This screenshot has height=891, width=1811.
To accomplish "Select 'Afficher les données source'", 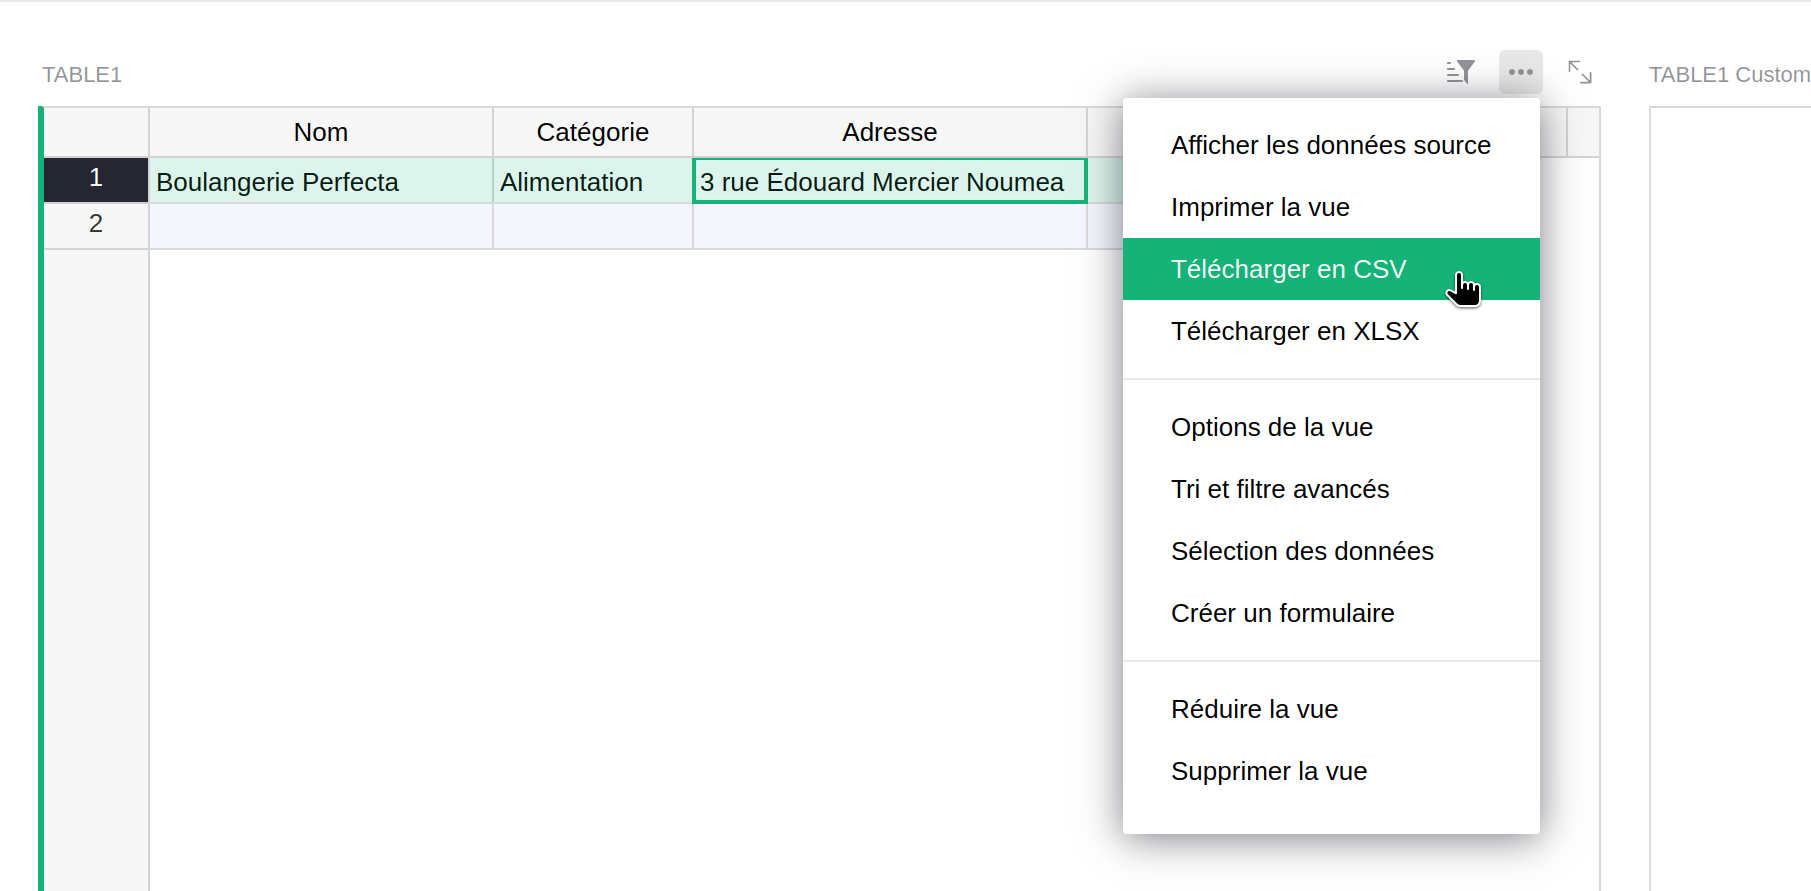I will click(1330, 145).
